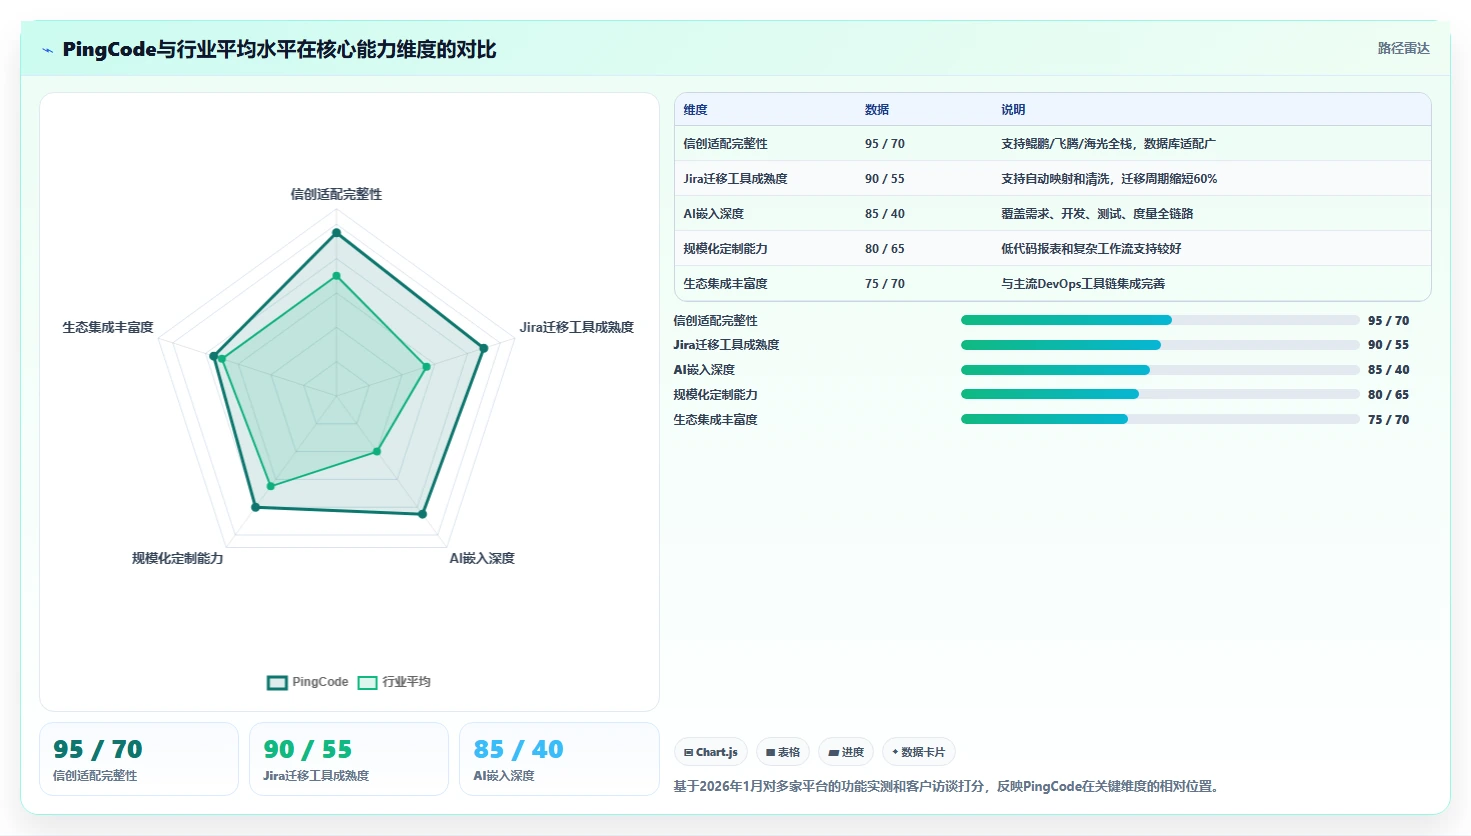Click PingCode radar point on Jira迁移工具成熟度 axis
Viewport: 1471px width, 836px height.
click(484, 348)
